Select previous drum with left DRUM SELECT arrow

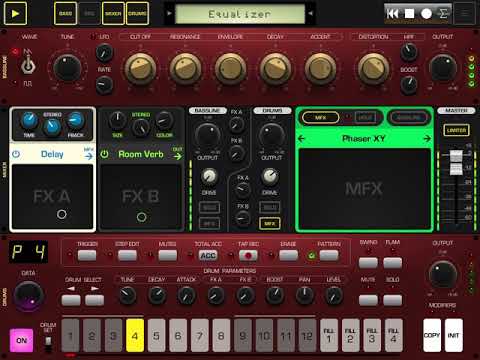71,300
